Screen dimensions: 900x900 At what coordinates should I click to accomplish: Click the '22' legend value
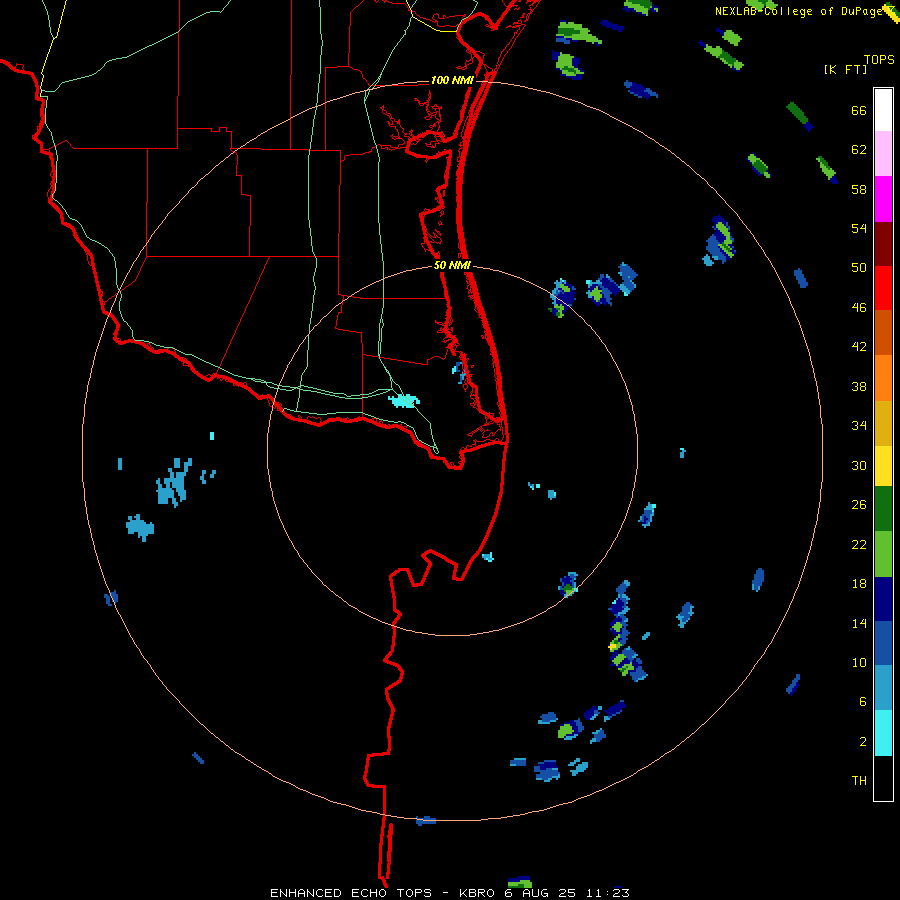pos(859,545)
